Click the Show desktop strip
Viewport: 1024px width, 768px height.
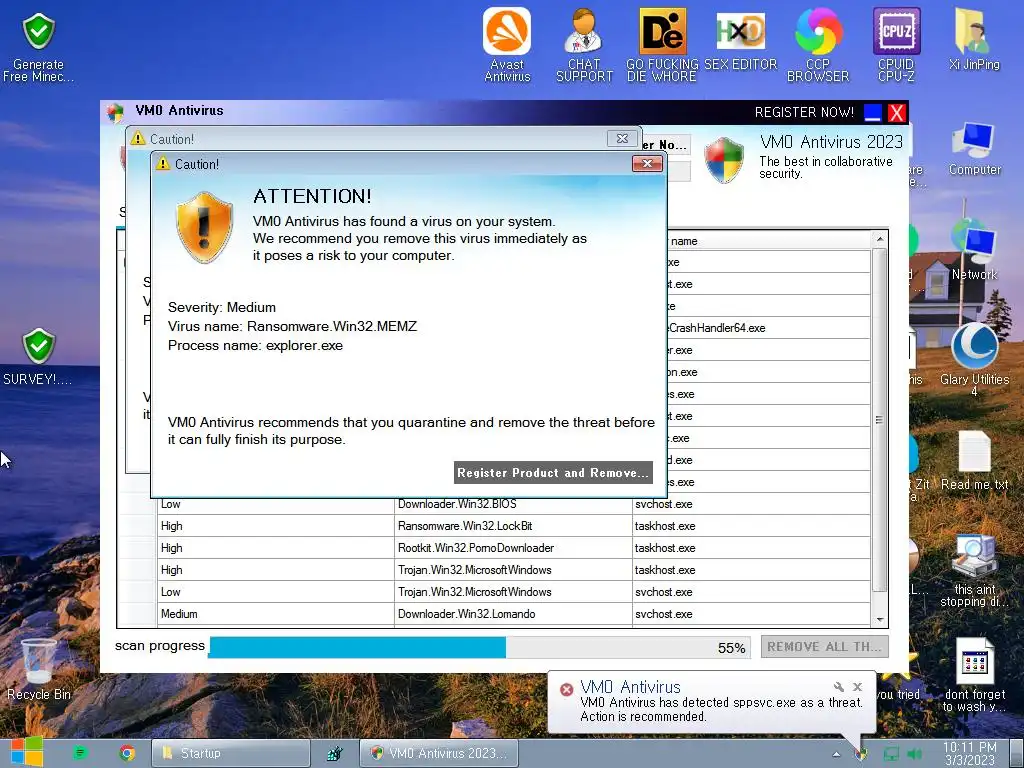click(1016, 753)
